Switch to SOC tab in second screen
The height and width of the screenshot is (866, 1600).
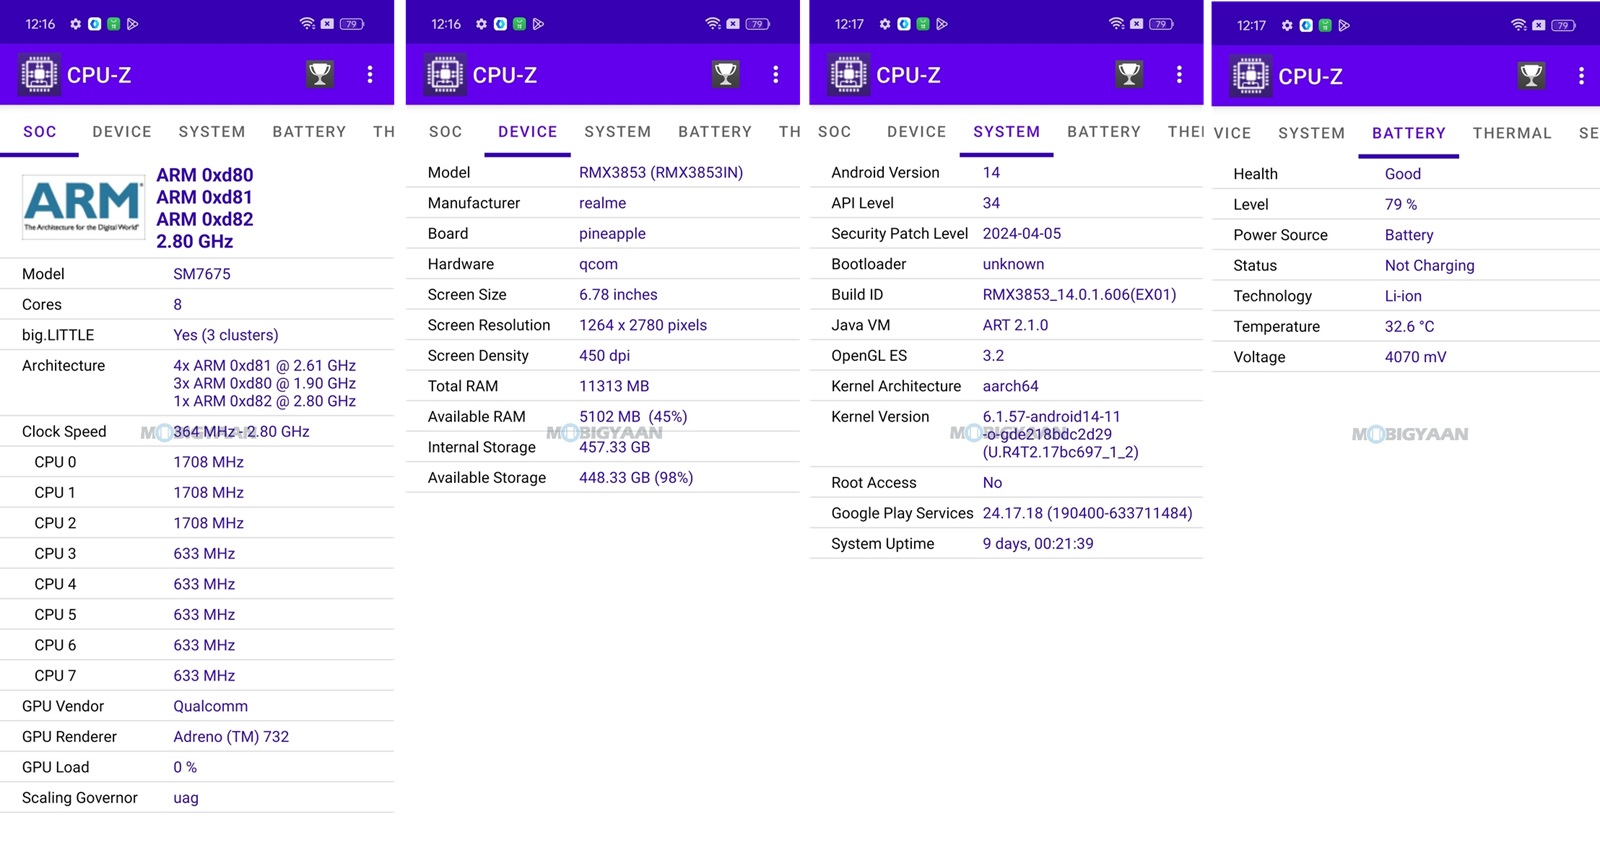[x=446, y=132]
